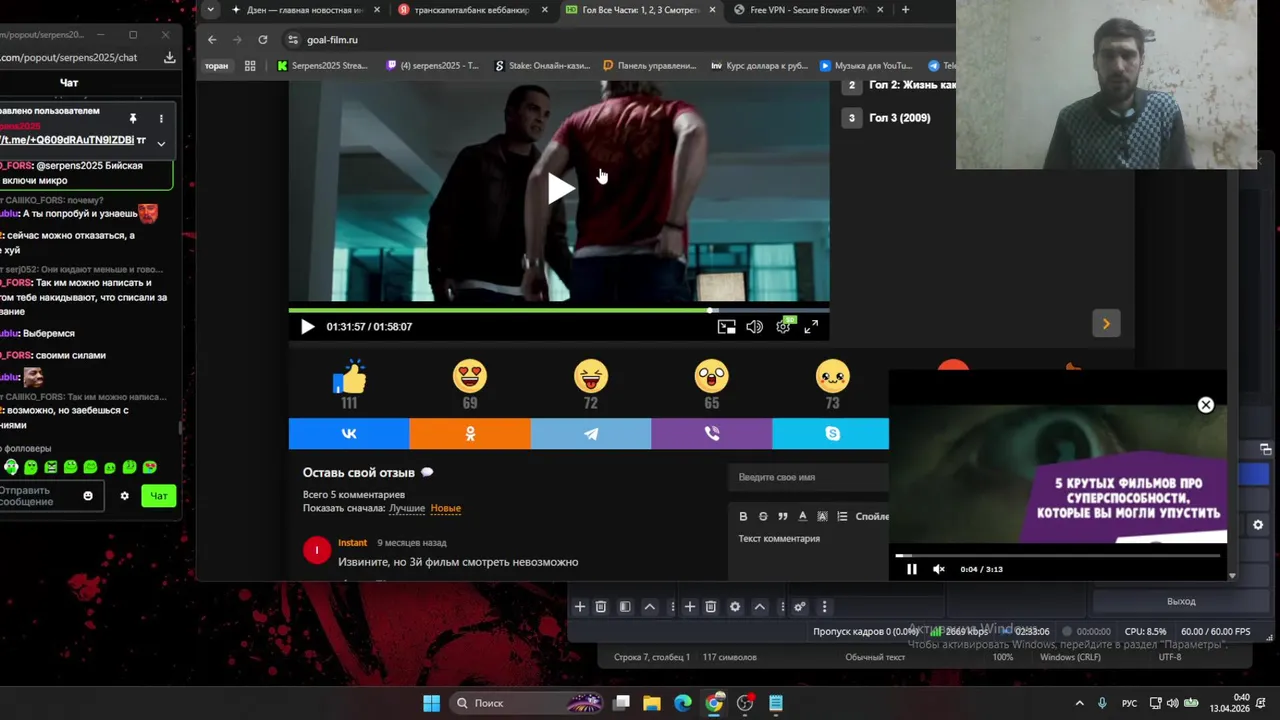1280x720 pixels.
Task: Play the movie with the center play button
Action: click(x=560, y=188)
